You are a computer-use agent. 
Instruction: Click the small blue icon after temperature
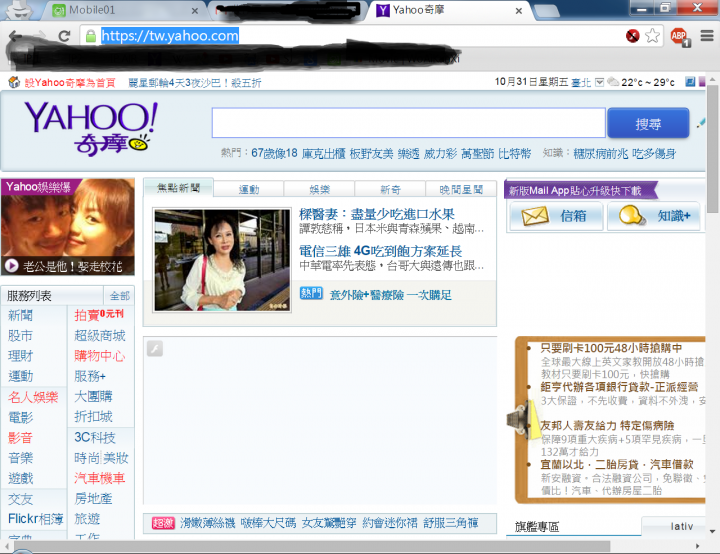pyautogui.click(x=690, y=82)
